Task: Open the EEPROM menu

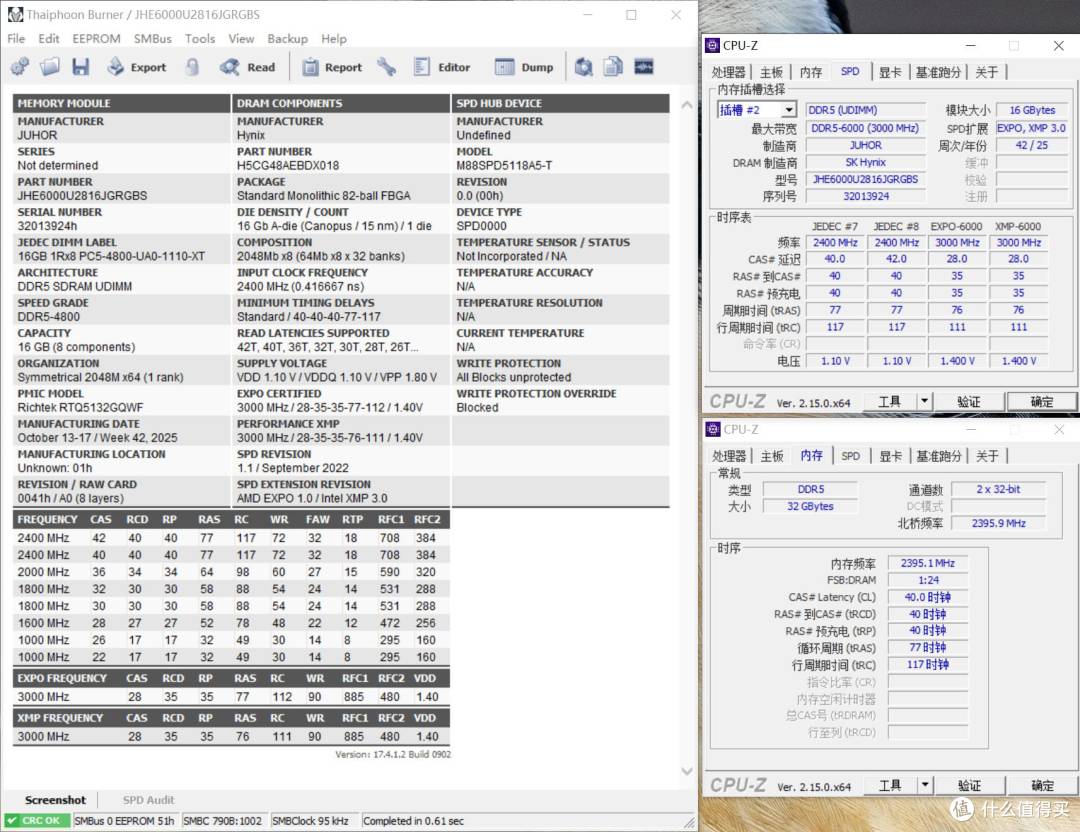Action: (x=96, y=39)
